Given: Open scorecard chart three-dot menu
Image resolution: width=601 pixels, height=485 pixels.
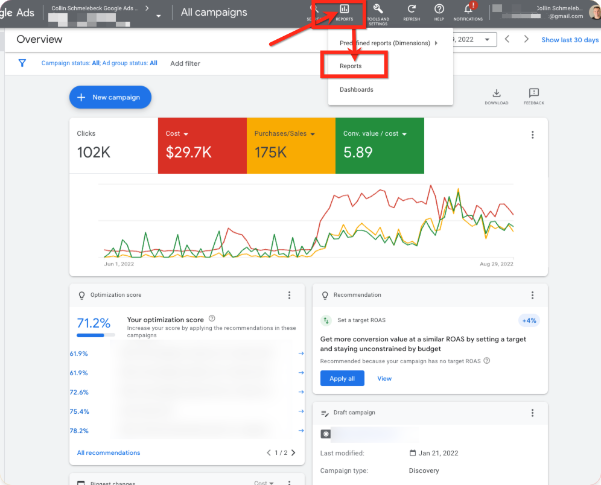Looking at the screenshot, I should click(532, 135).
